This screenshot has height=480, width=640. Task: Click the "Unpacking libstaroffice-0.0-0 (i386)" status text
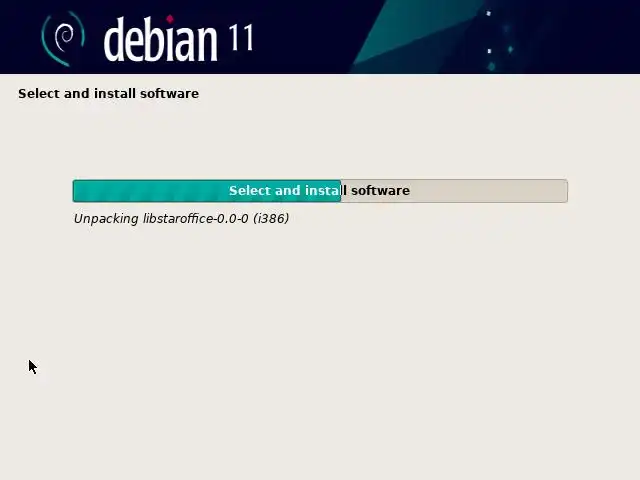(181, 219)
